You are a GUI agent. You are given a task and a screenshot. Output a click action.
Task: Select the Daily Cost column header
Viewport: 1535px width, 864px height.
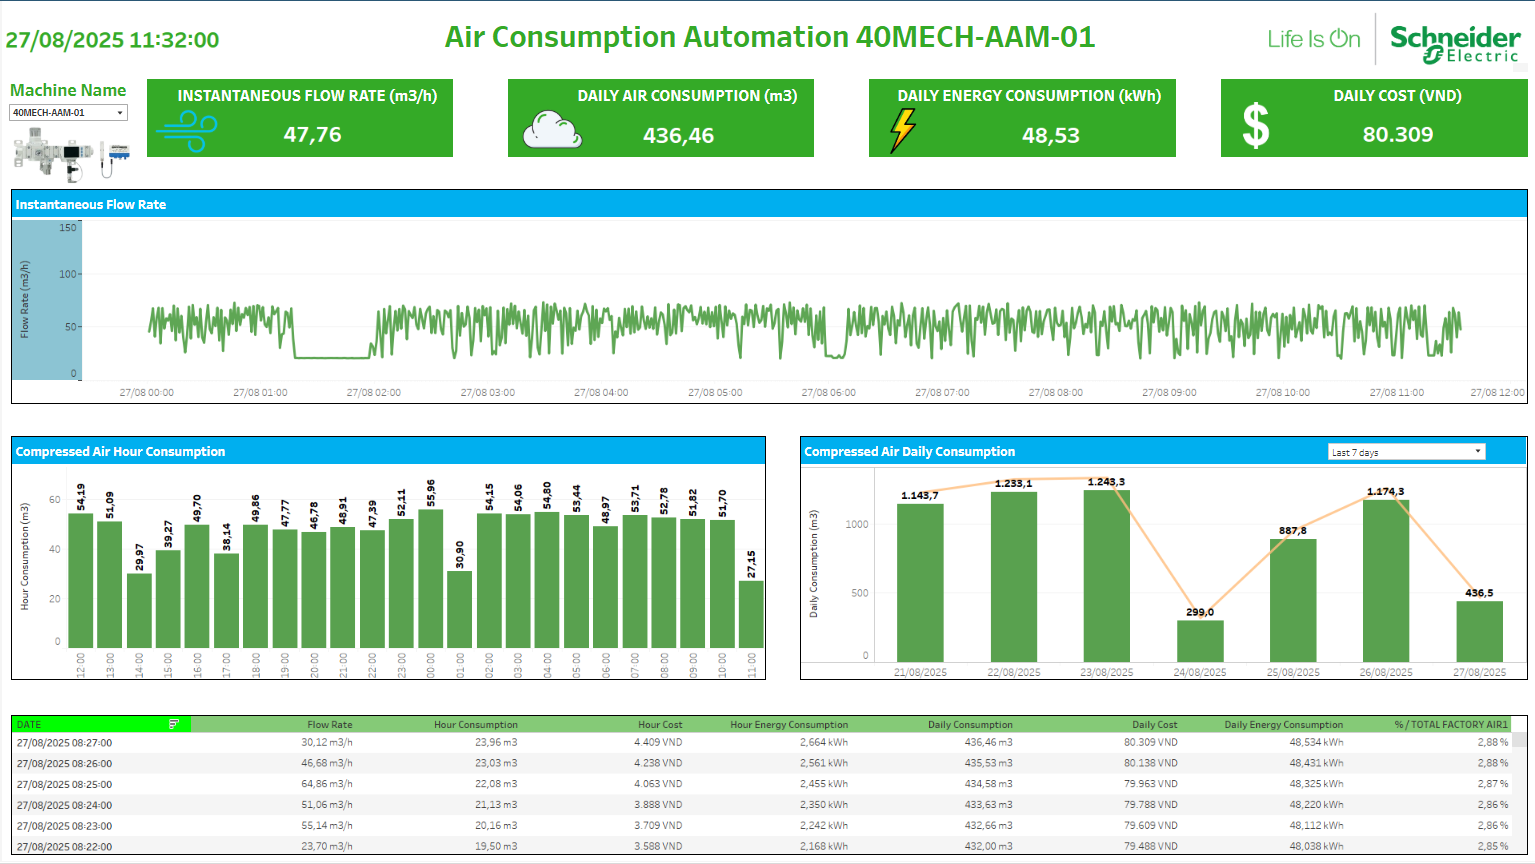1154,724
